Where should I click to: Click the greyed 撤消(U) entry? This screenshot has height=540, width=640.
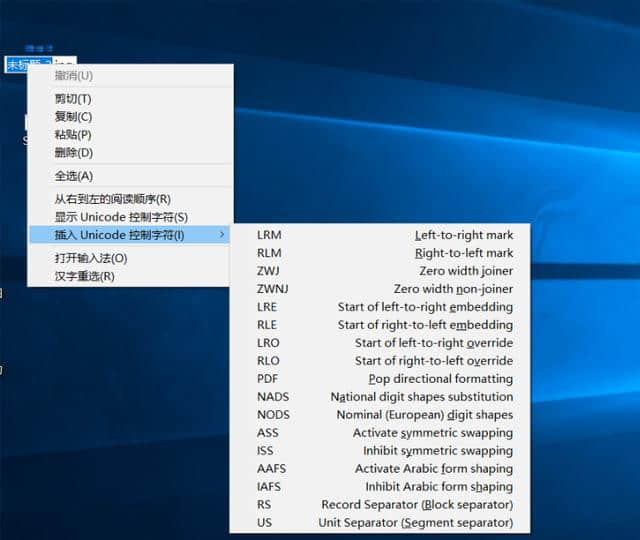pos(130,76)
